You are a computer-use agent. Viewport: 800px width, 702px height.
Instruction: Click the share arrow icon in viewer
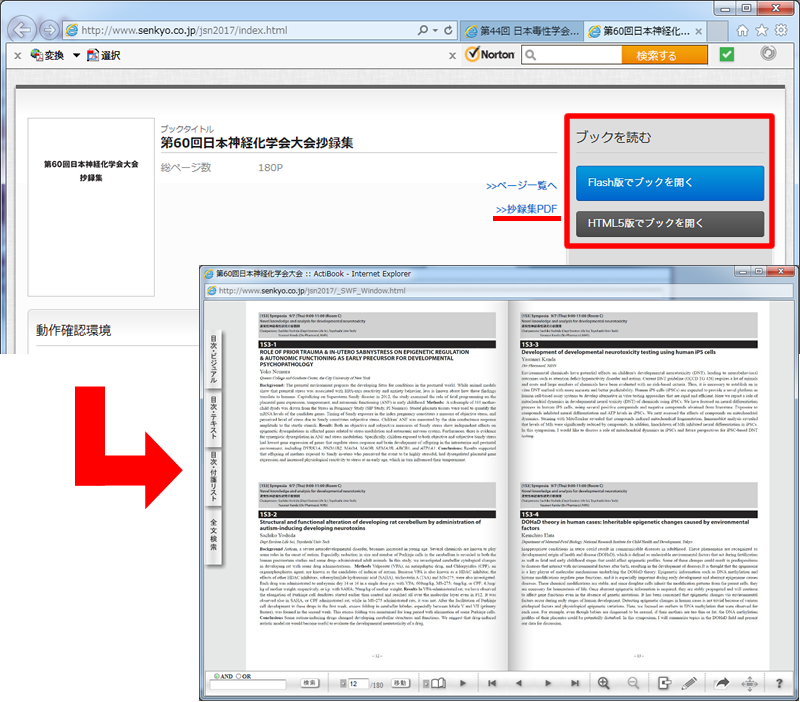[x=722, y=683]
